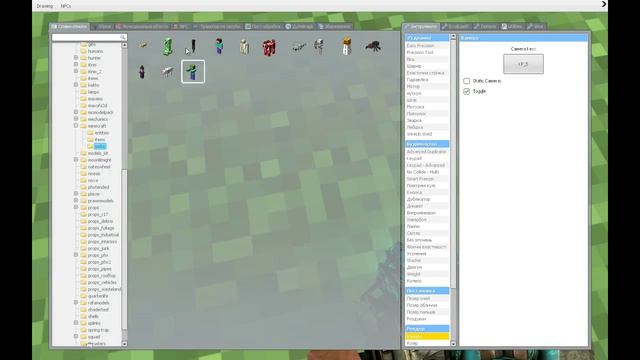This screenshot has height=360, width=640.
Task: Spawn the small gold ingot model
Action: [142, 45]
